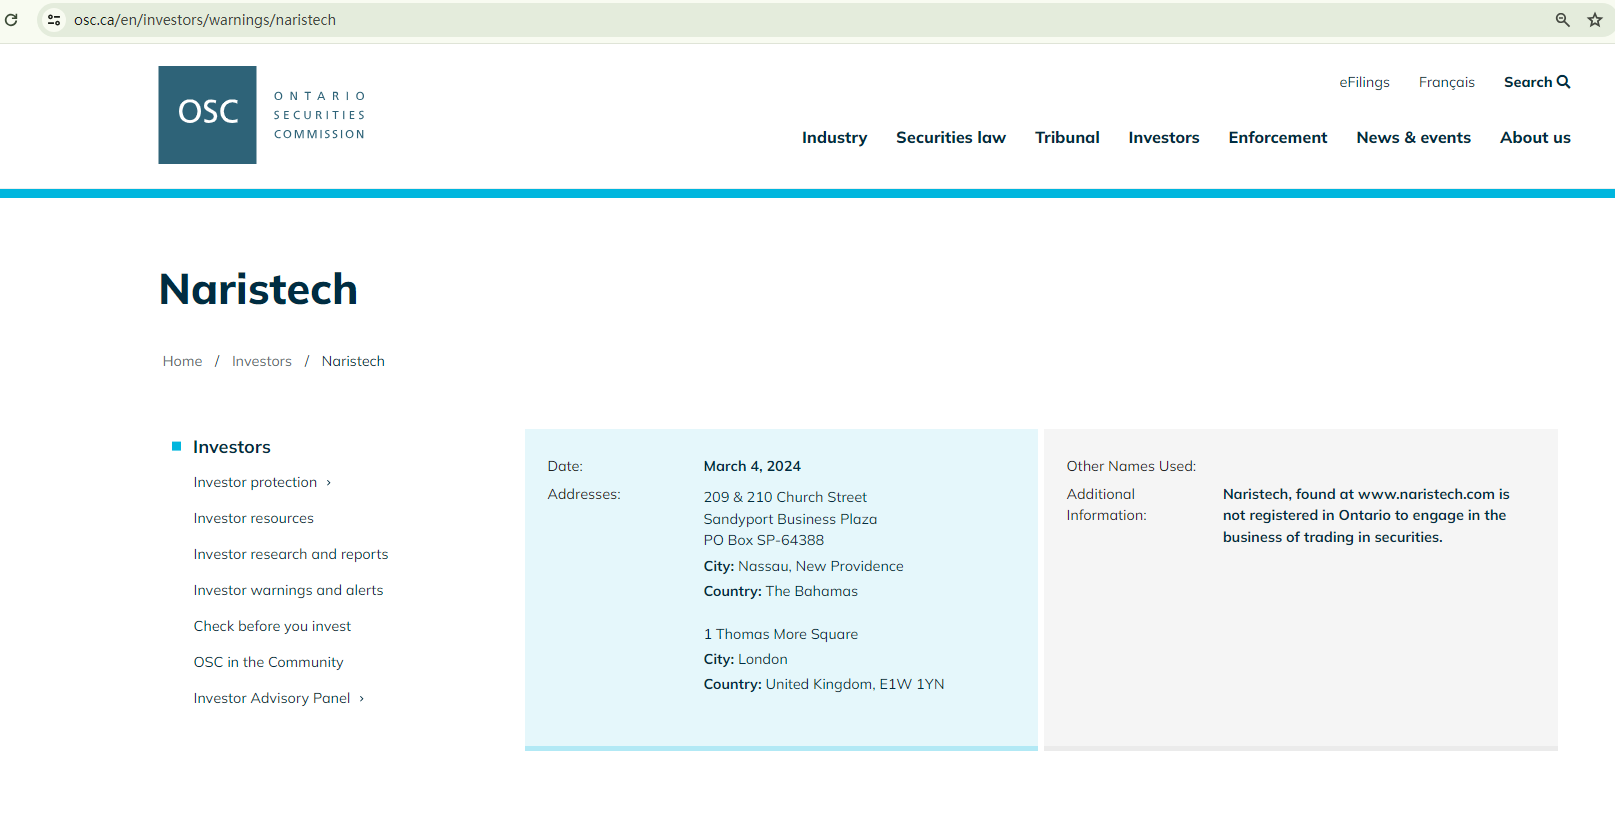Image resolution: width=1615 pixels, height=822 pixels.
Task: Switch language to Français
Action: pos(1446,82)
